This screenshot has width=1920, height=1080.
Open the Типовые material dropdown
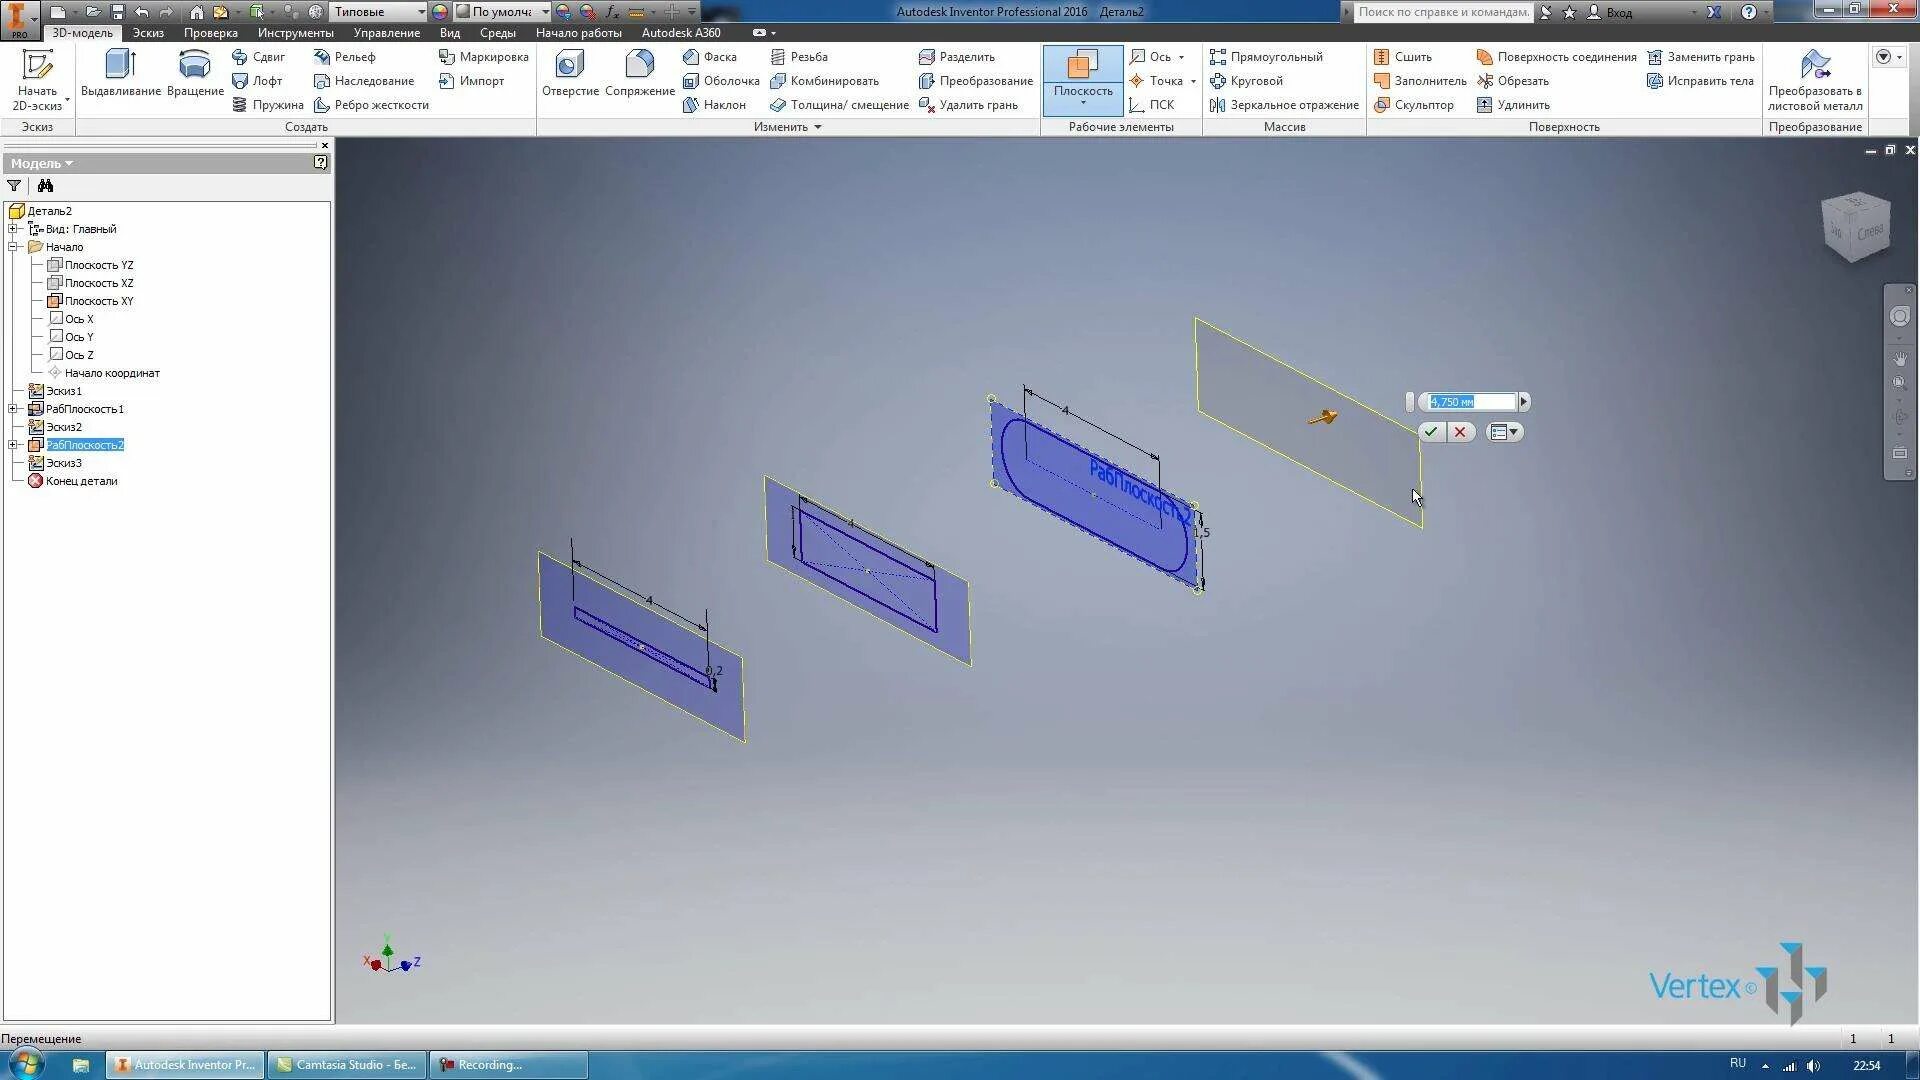420,12
